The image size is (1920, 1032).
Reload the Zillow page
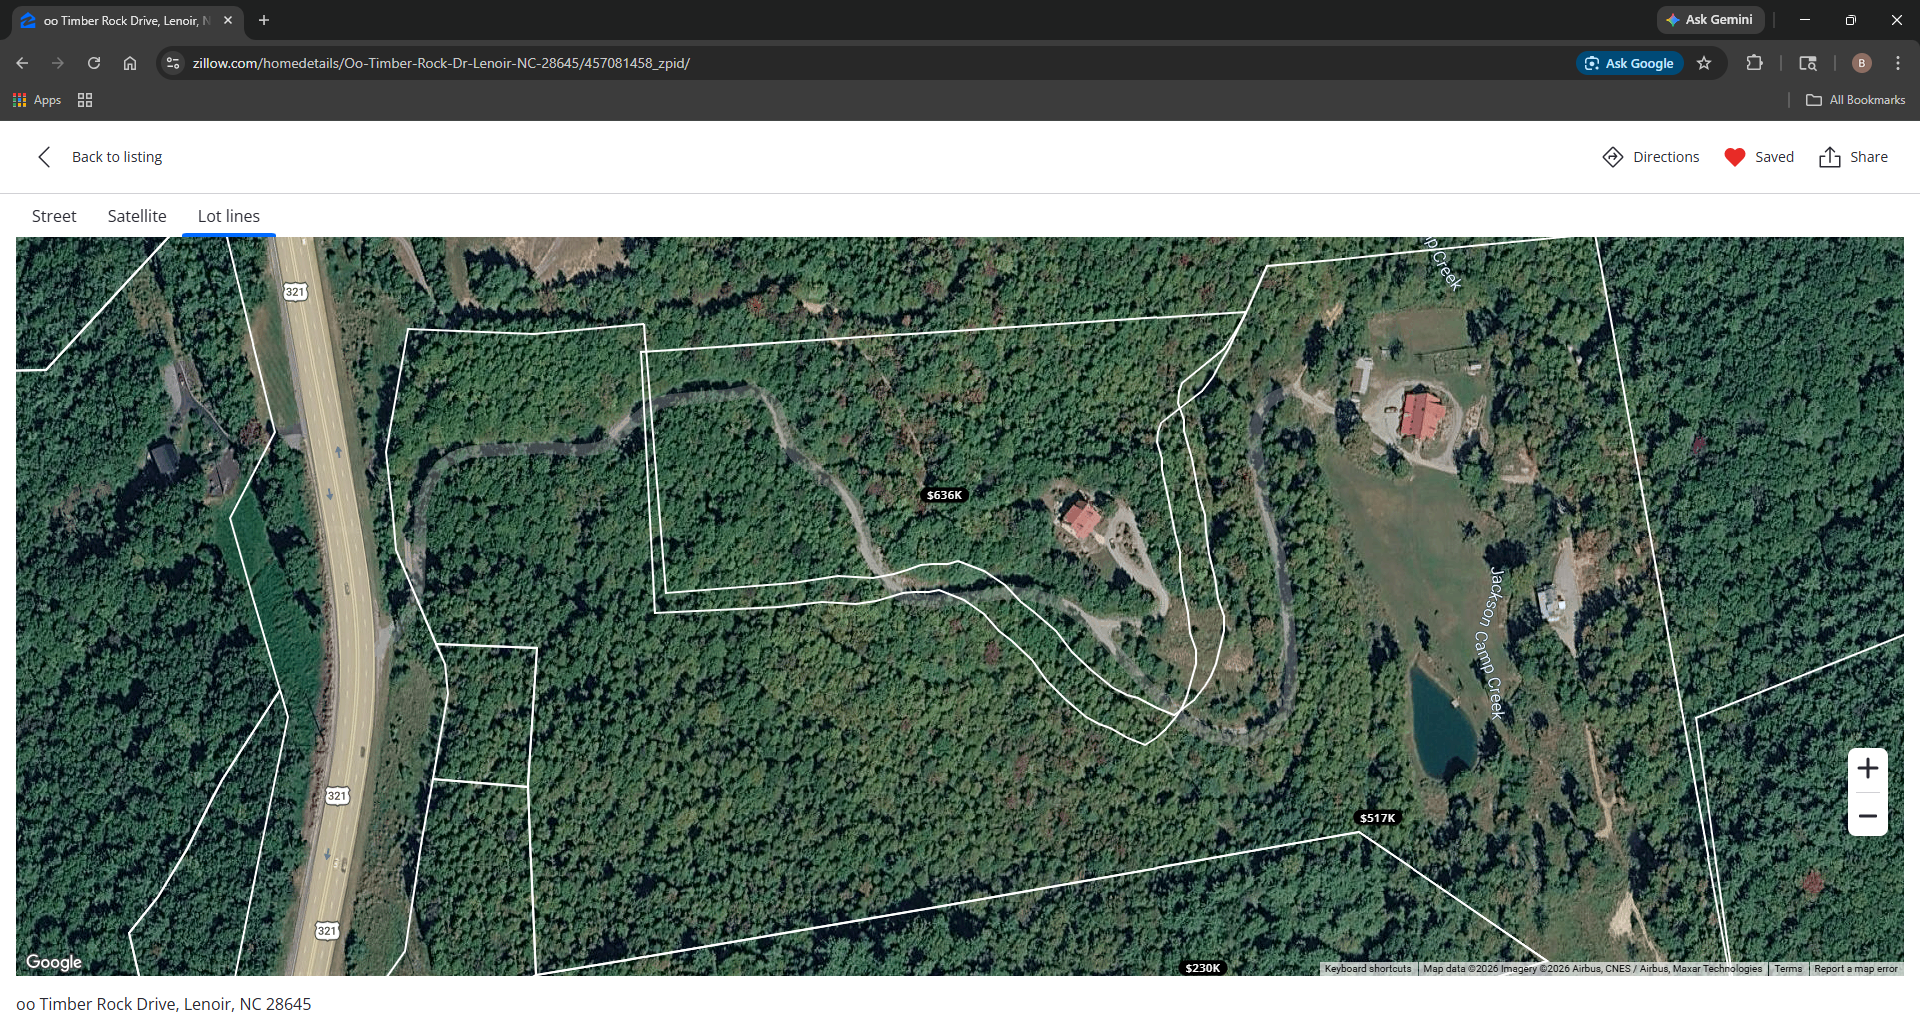point(94,63)
